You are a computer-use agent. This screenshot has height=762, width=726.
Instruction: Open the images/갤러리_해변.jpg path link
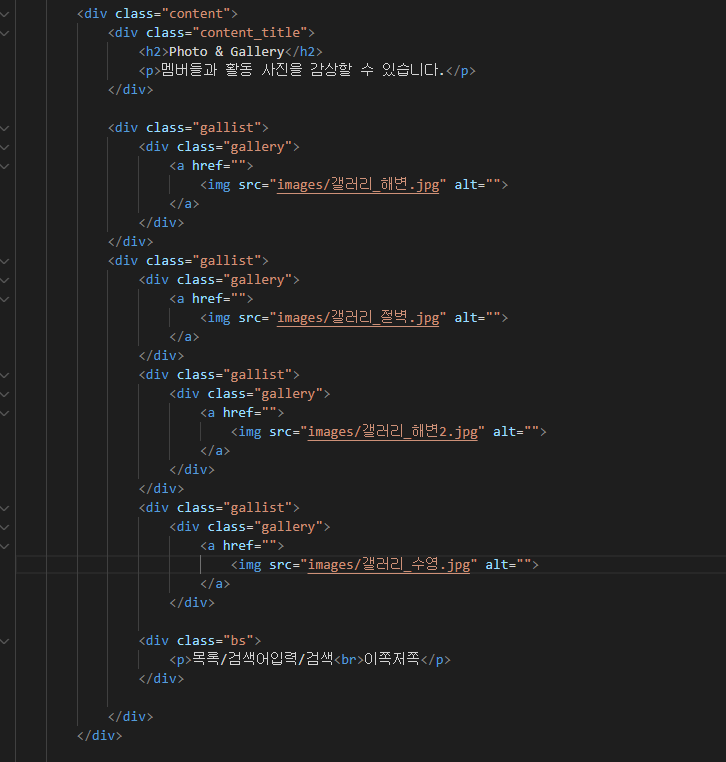click(358, 185)
